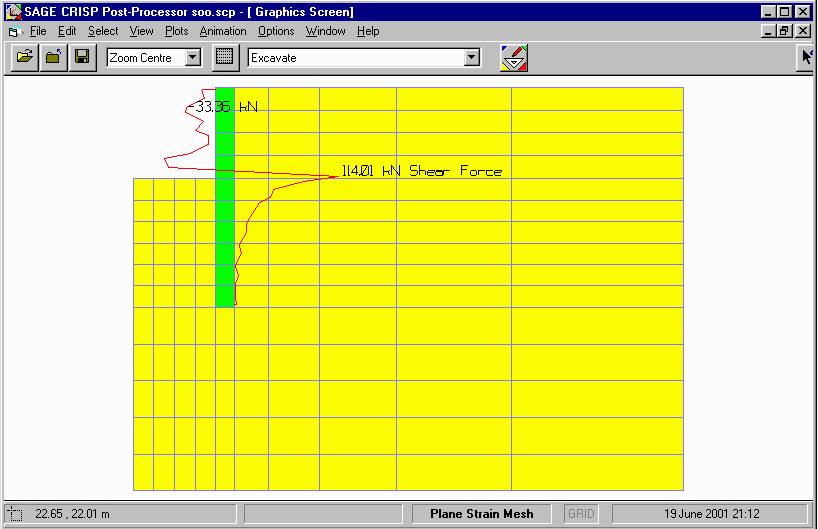Minimize the main application window
Screen dimensions: 818x529
pyautogui.click(x=768, y=11)
